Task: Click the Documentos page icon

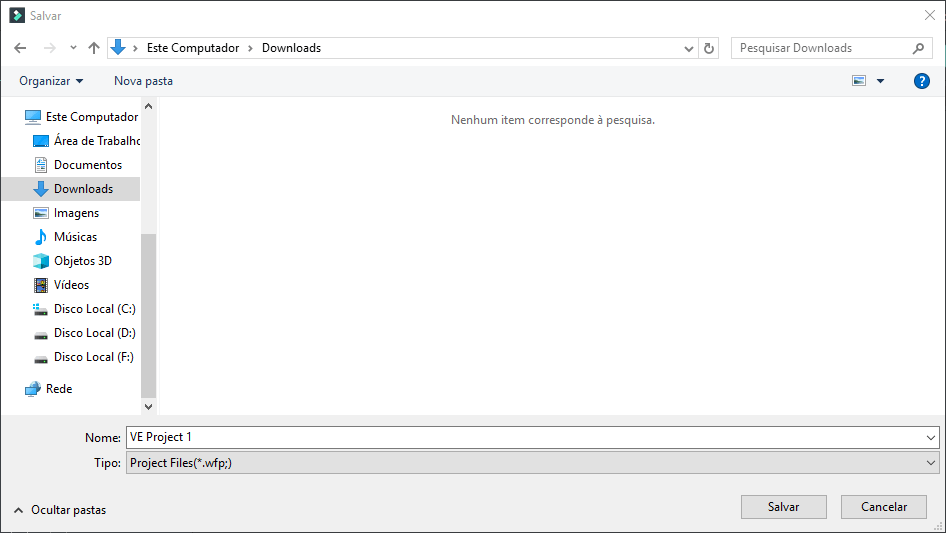Action: (x=40, y=165)
